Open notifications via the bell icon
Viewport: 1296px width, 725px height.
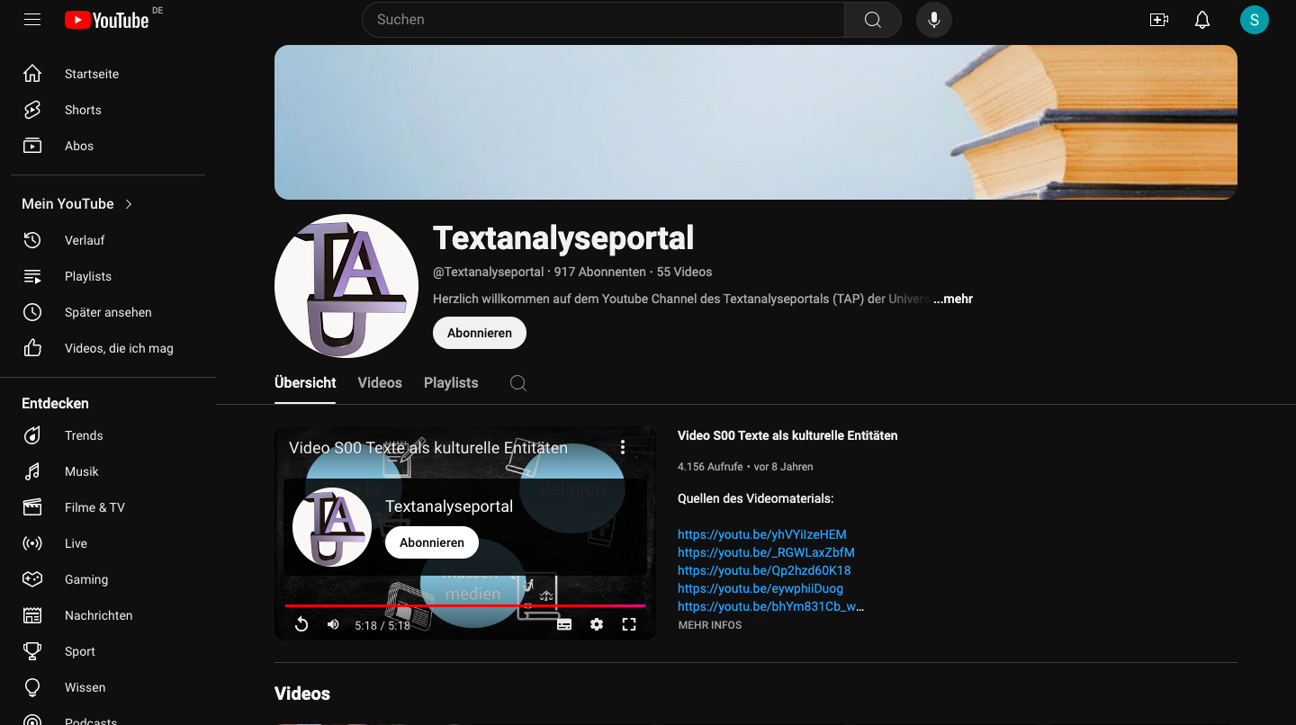click(1202, 19)
